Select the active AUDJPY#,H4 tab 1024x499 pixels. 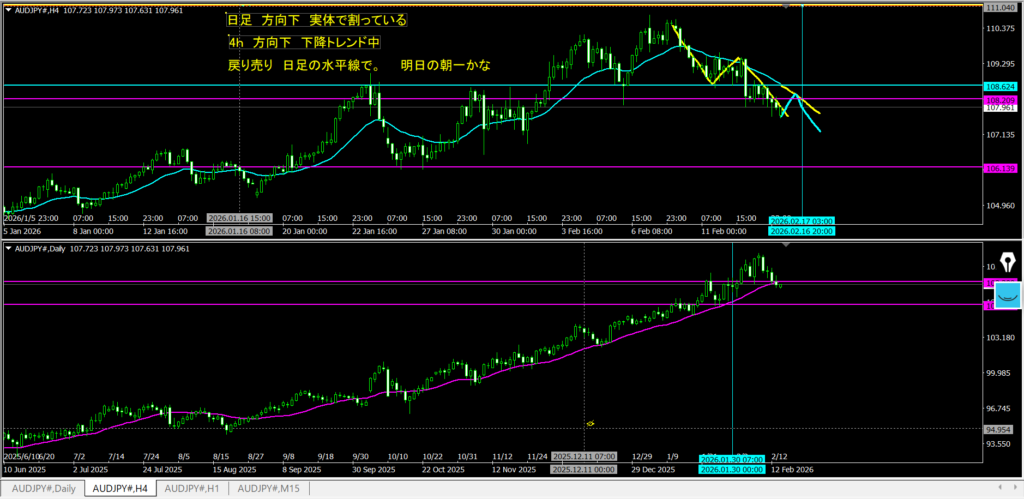tap(118, 488)
